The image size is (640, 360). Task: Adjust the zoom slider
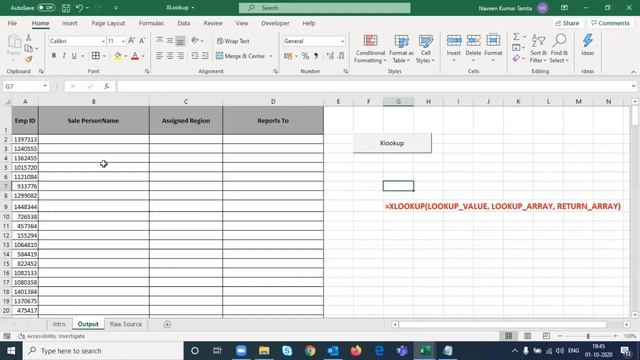point(588,336)
